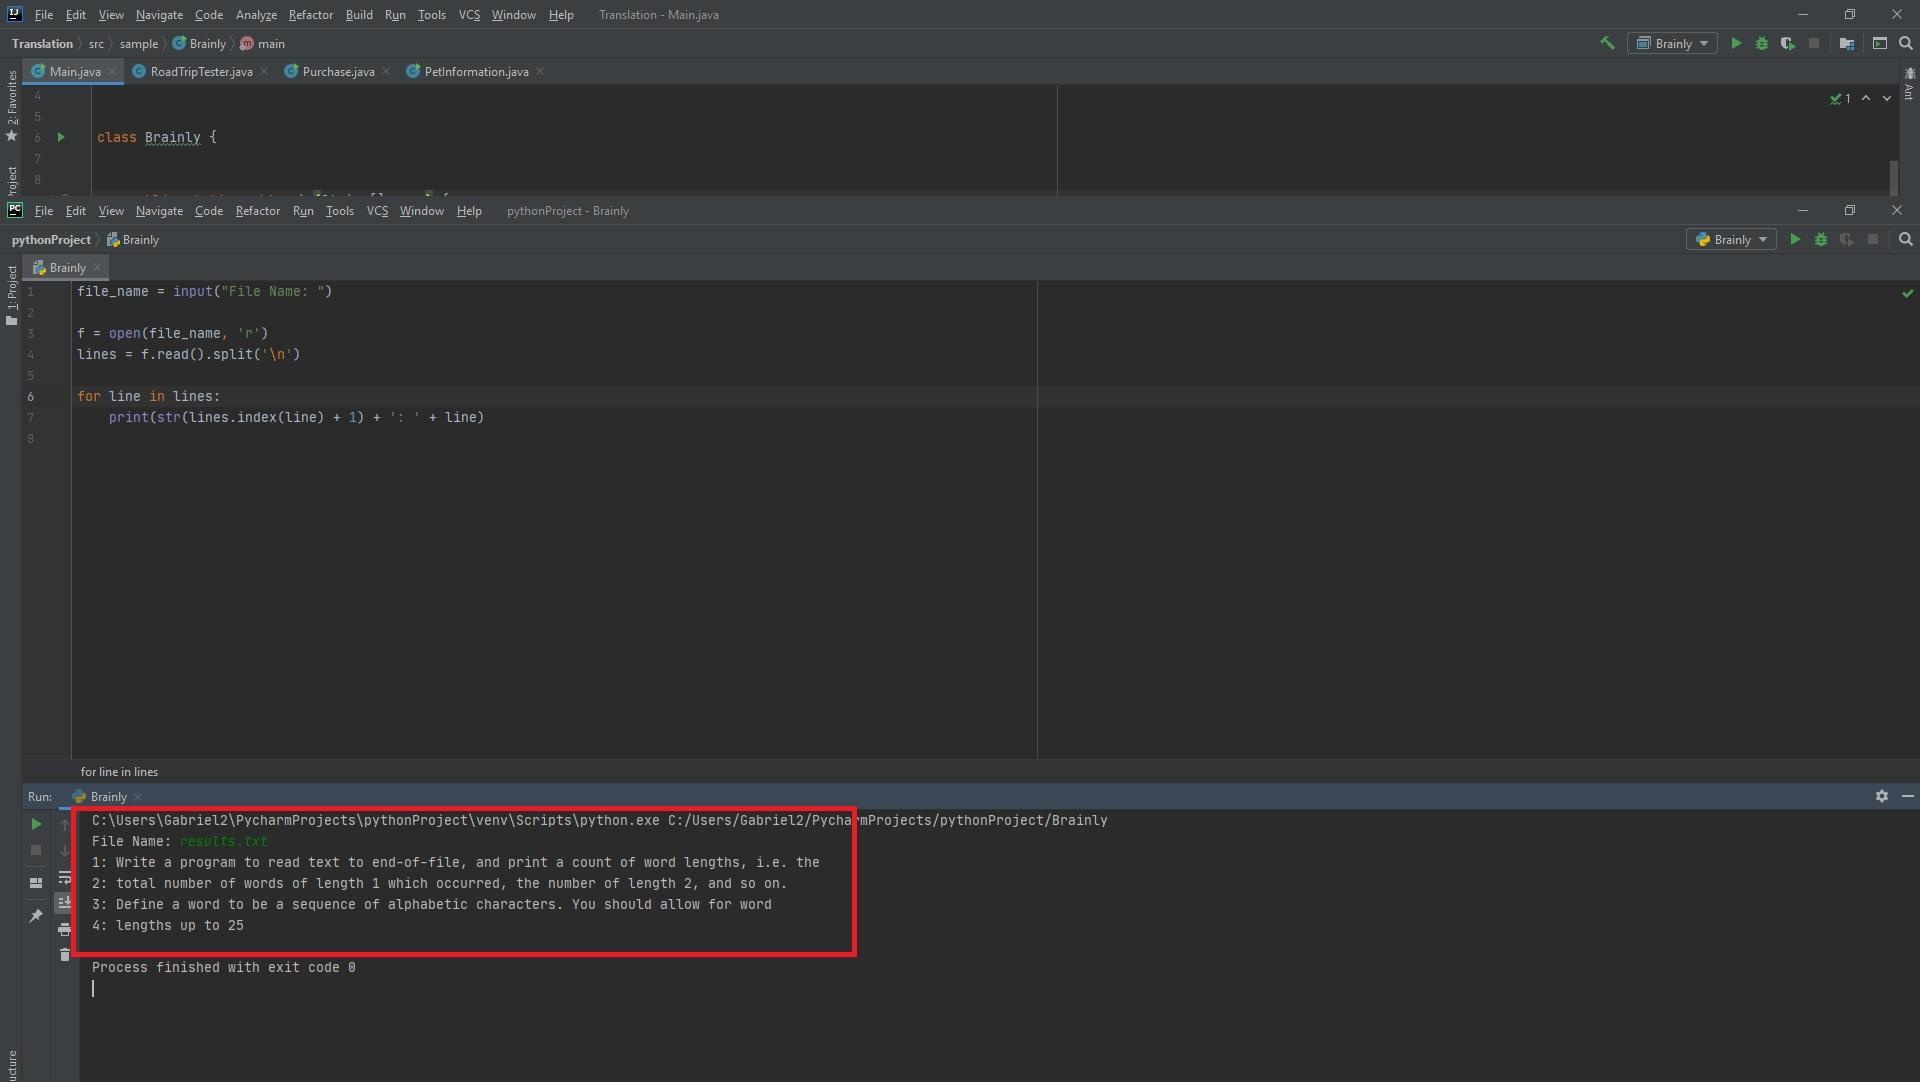Jump to next highlighted problem using down chevron
1920x1082 pixels.
1887,98
